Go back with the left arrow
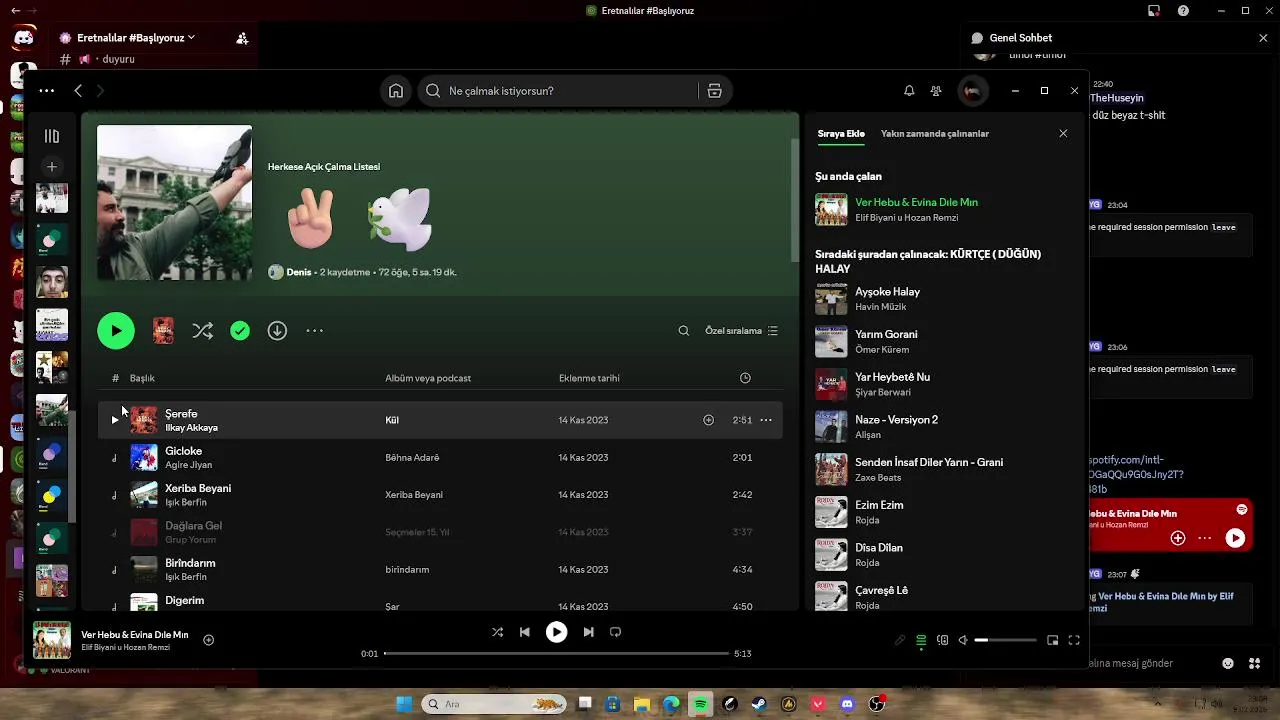The width and height of the screenshot is (1280, 720). pyautogui.click(x=78, y=91)
